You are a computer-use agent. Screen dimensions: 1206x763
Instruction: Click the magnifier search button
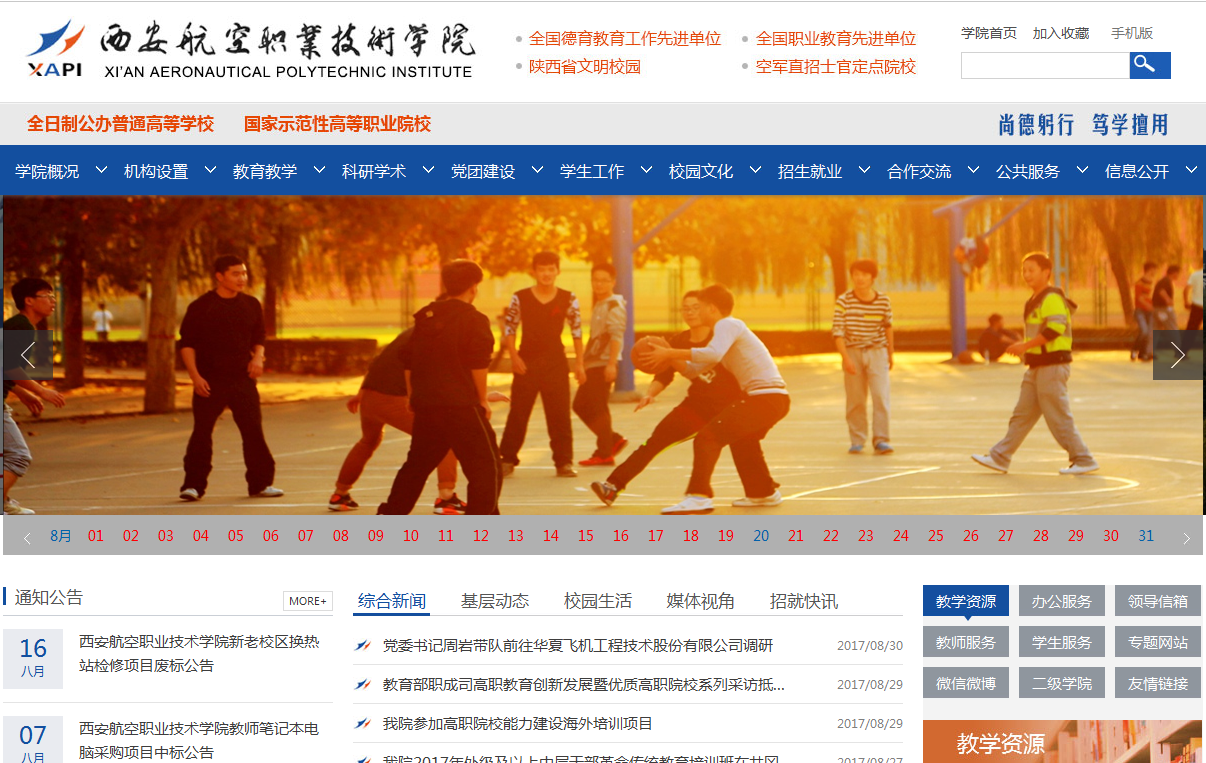[x=1149, y=65]
